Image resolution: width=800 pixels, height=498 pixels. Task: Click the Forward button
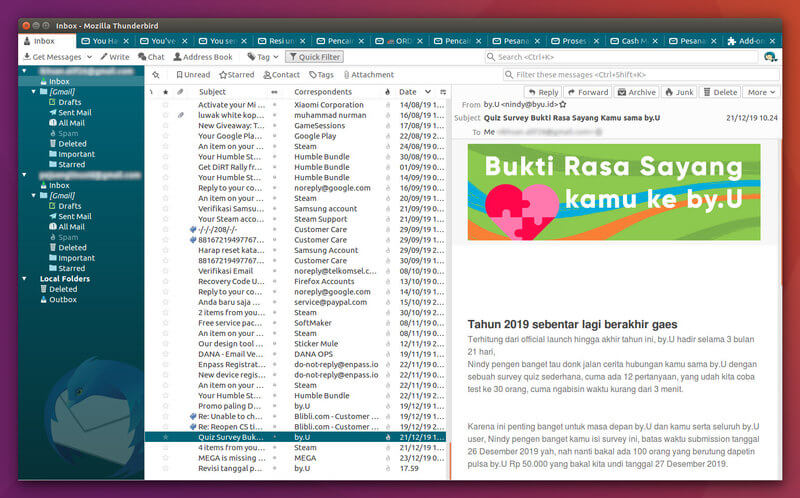click(588, 92)
